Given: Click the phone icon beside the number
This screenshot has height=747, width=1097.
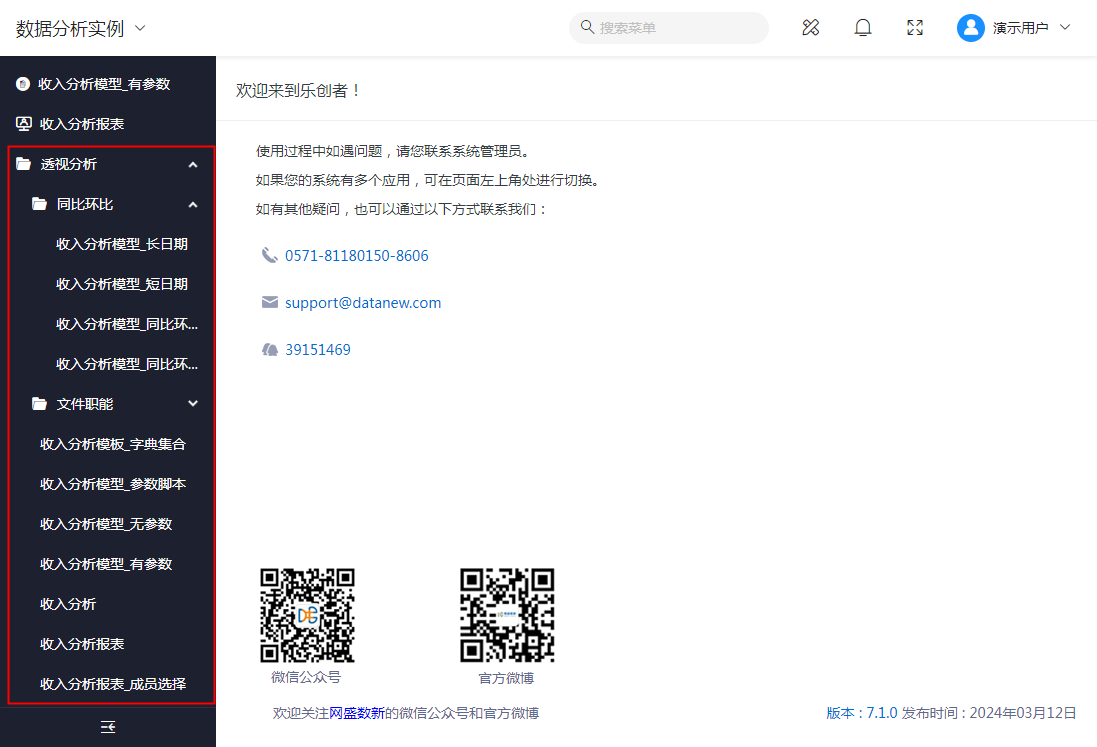Looking at the screenshot, I should pos(269,256).
